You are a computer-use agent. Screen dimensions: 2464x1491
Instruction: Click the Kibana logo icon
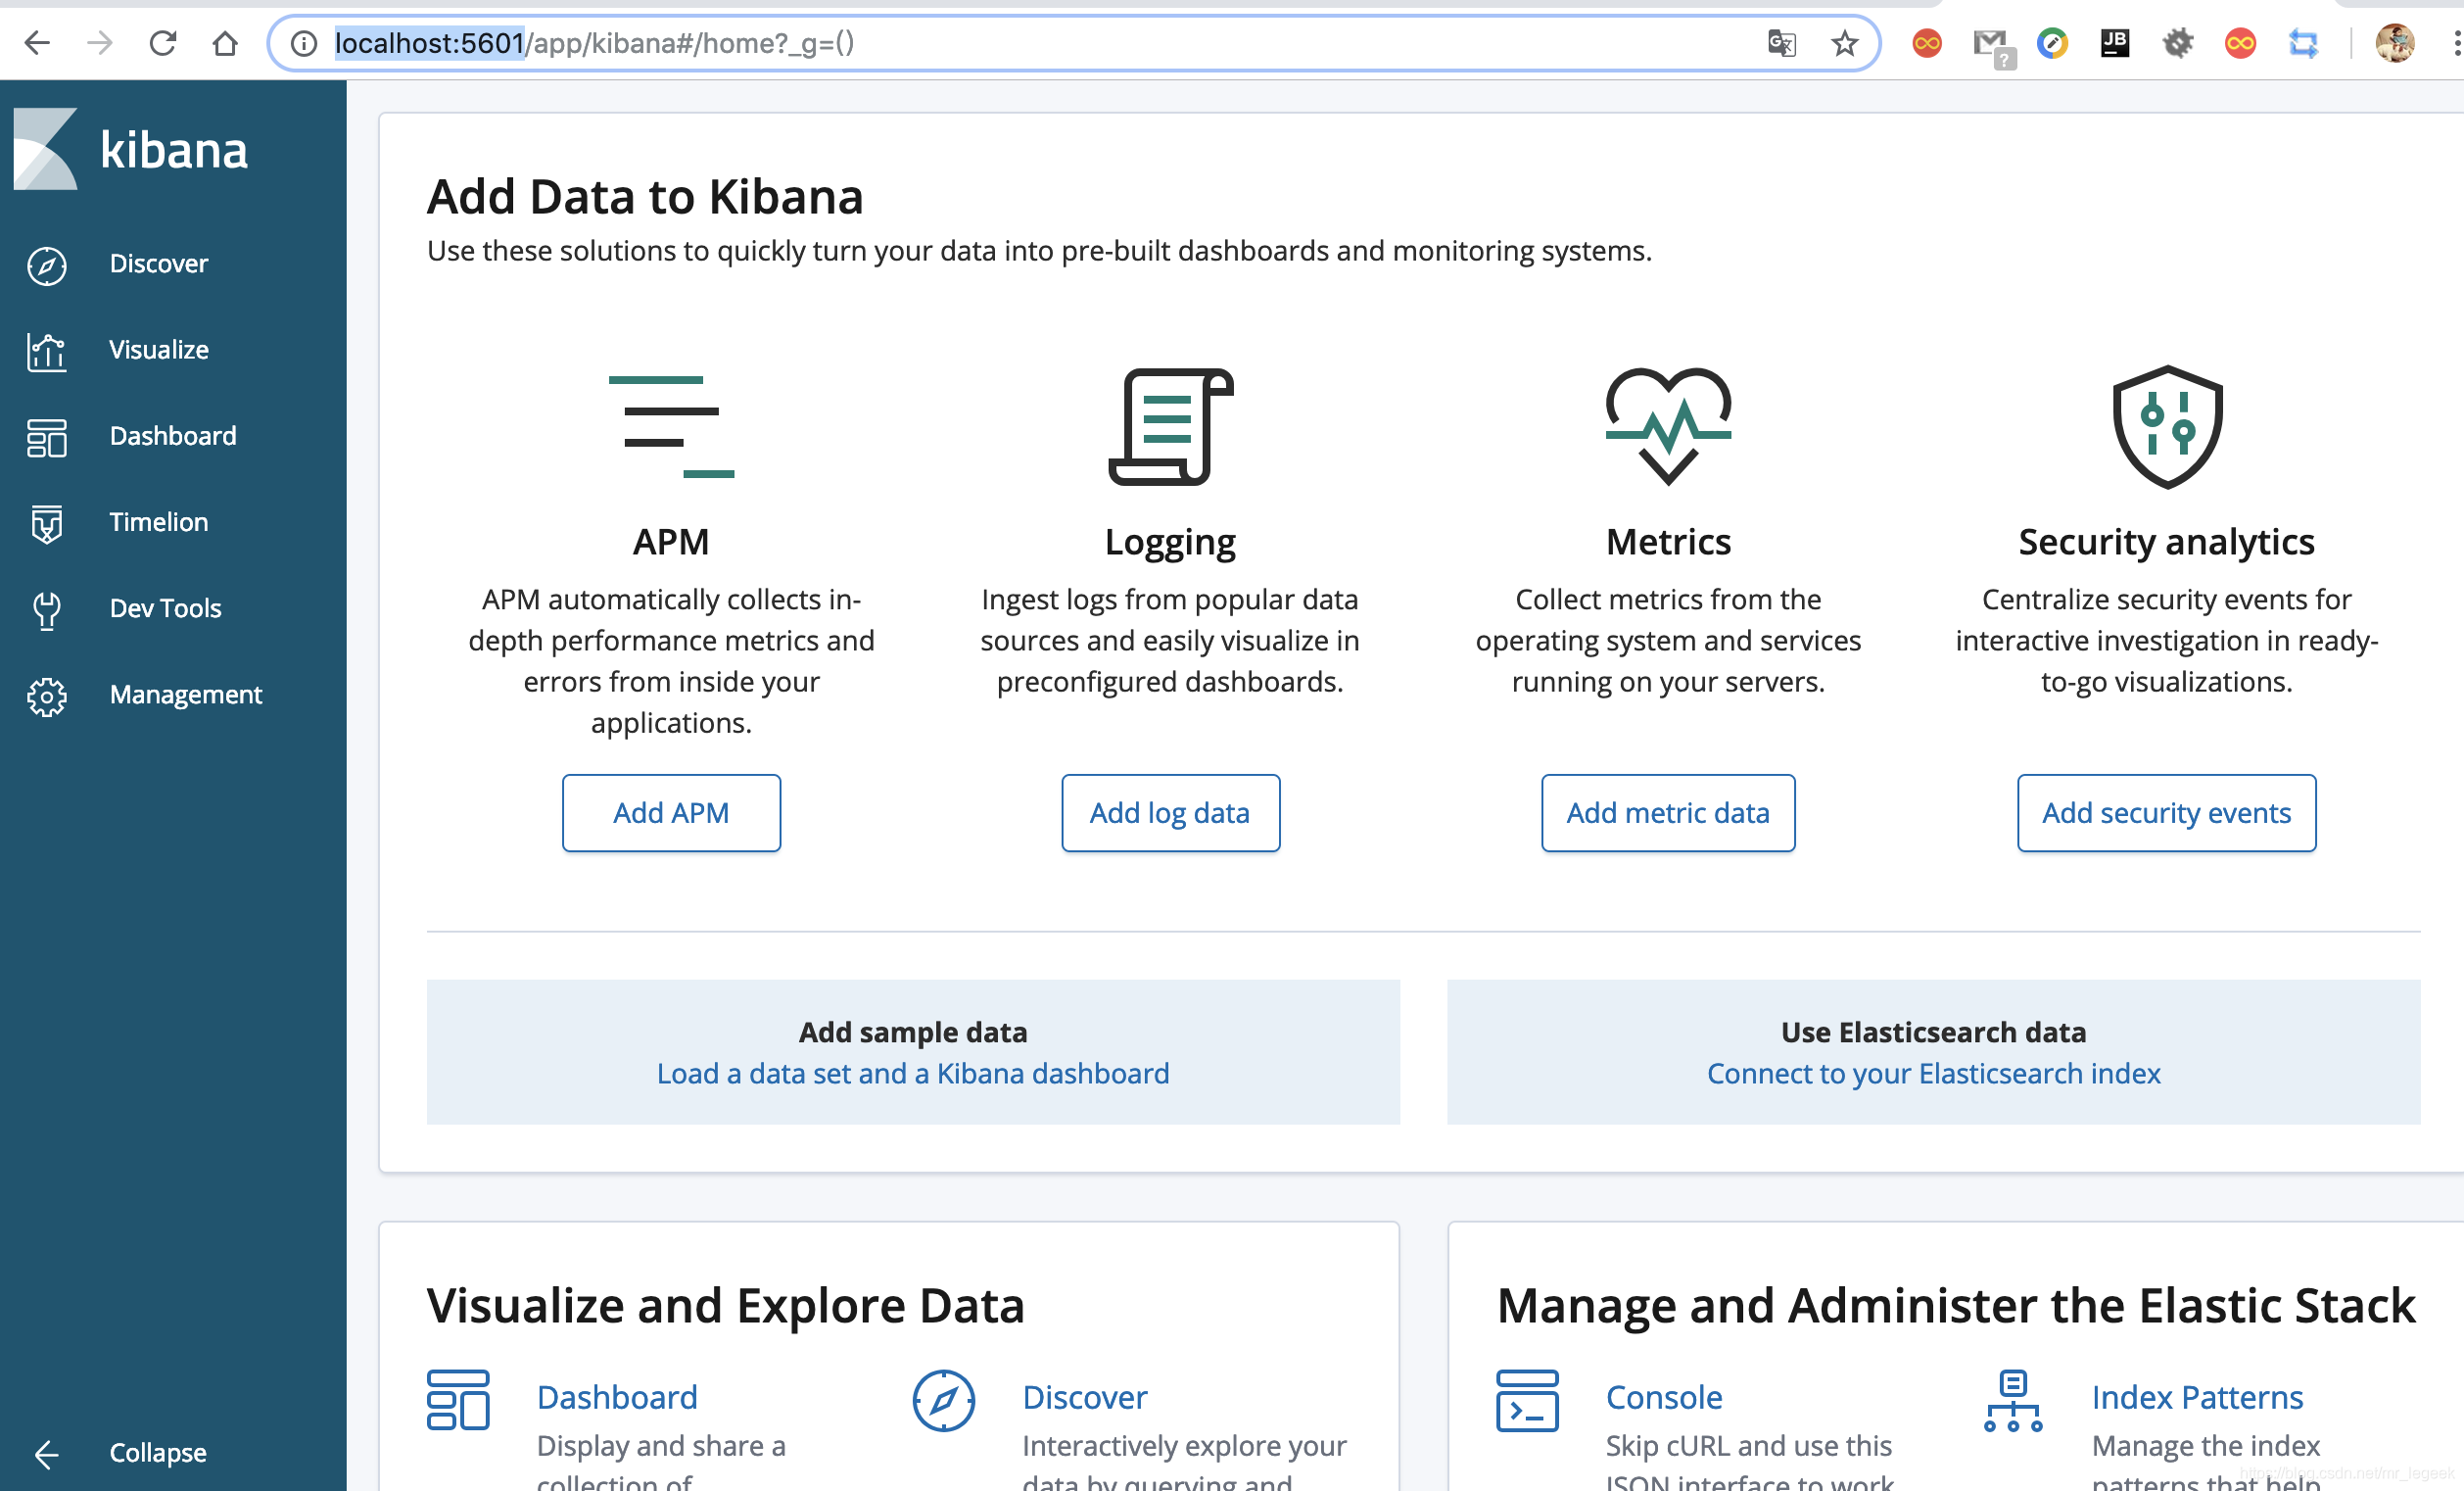[45, 149]
